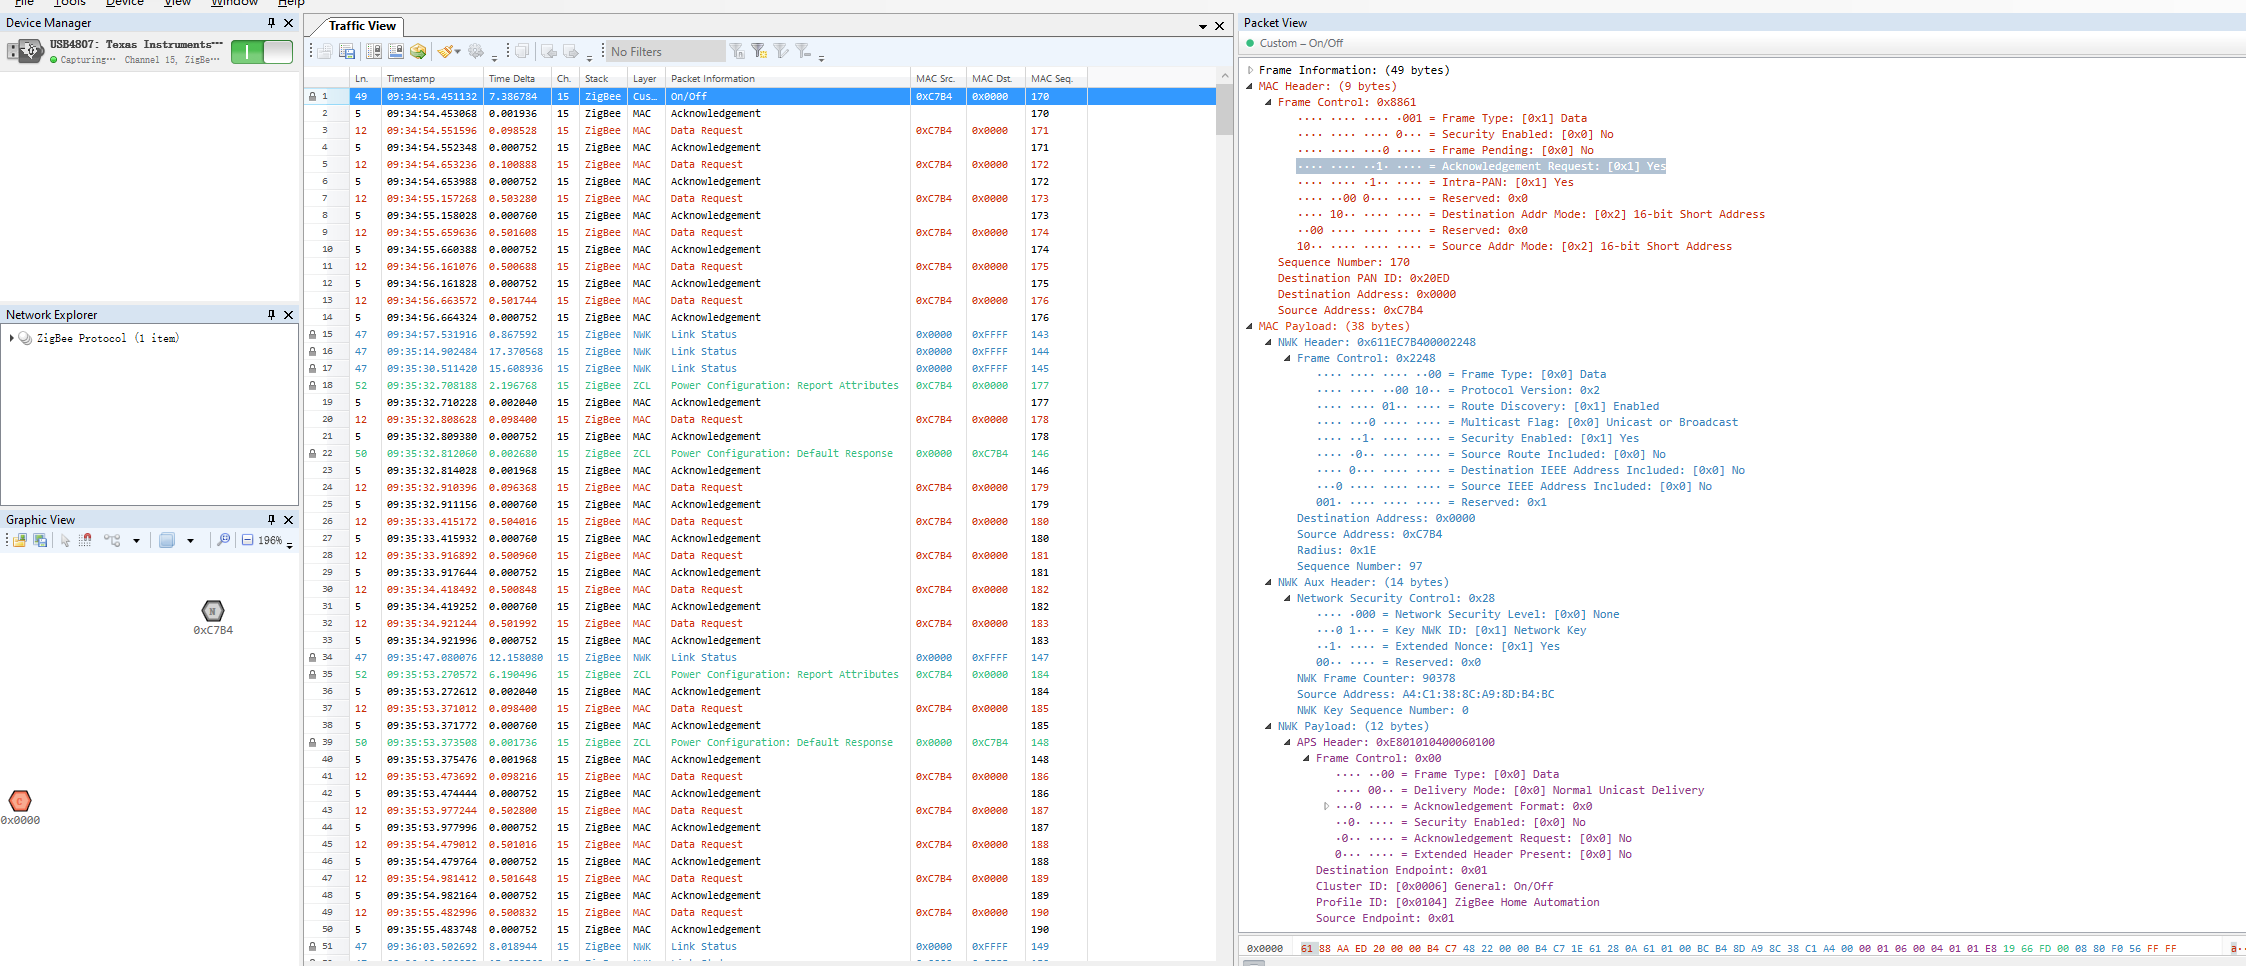Image resolution: width=2246 pixels, height=966 pixels.
Task: Click the No Filters field
Action: pos(665,51)
